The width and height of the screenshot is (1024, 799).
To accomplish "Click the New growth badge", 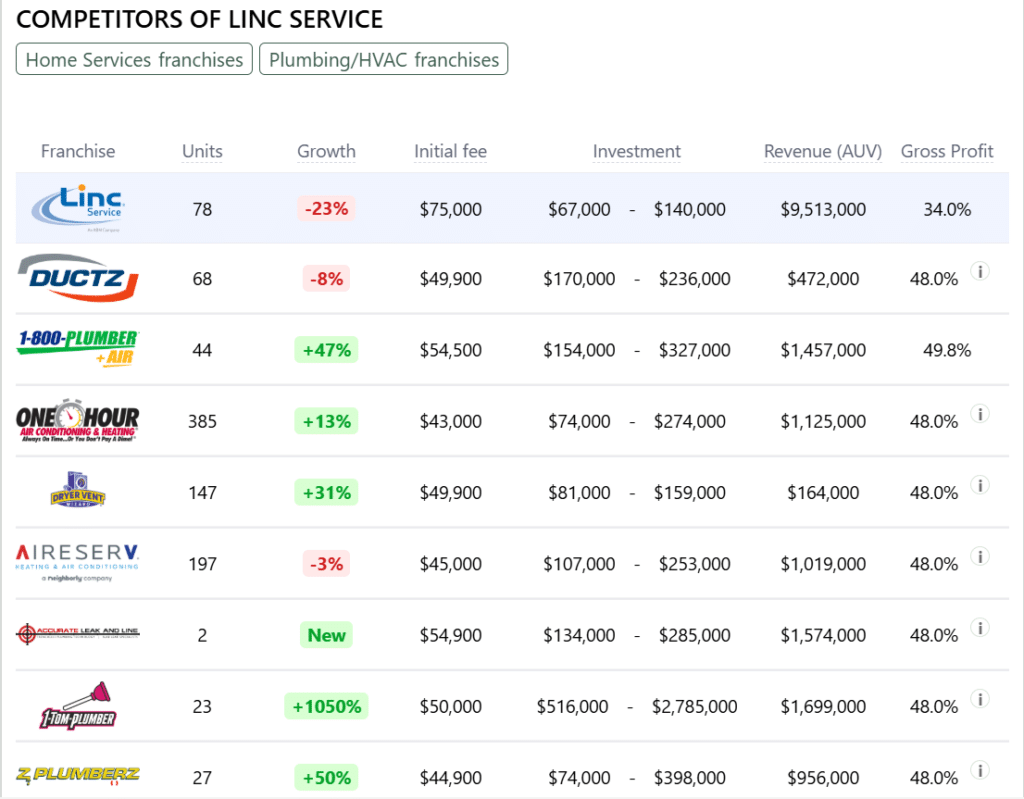I will (x=327, y=635).
